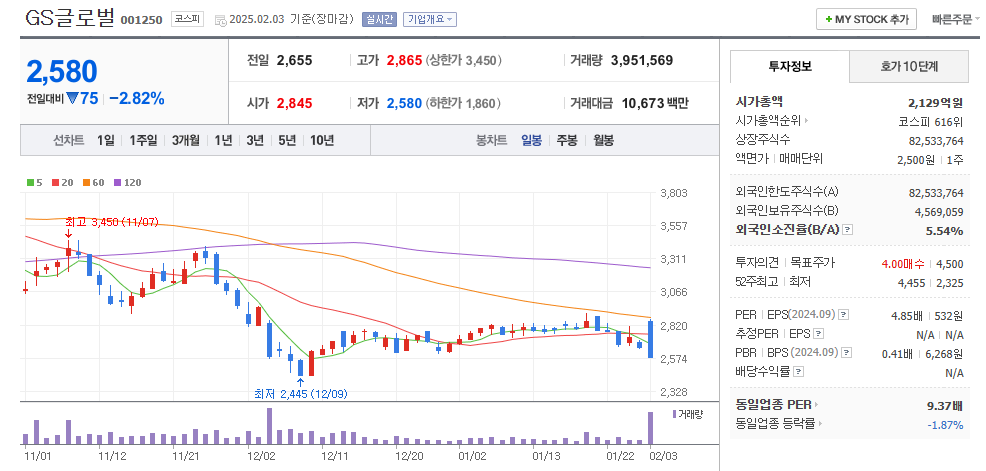Select the 1일 line chart period
Image resolution: width=986 pixels, height=471 pixels.
coord(106,140)
